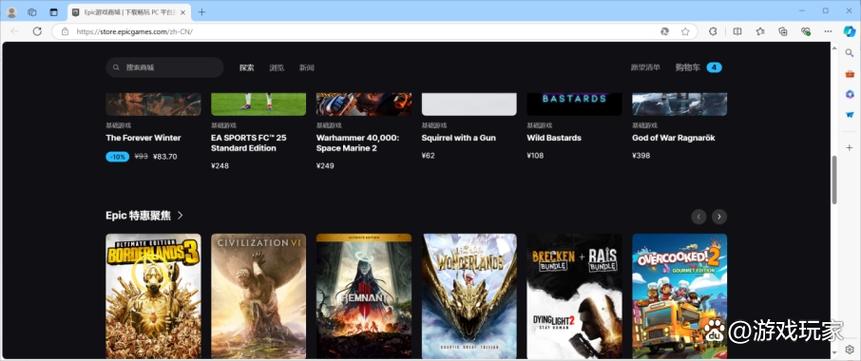The width and height of the screenshot is (861, 361).
Task: Open the Edge Copilot sidebar icon
Action: pos(849,31)
